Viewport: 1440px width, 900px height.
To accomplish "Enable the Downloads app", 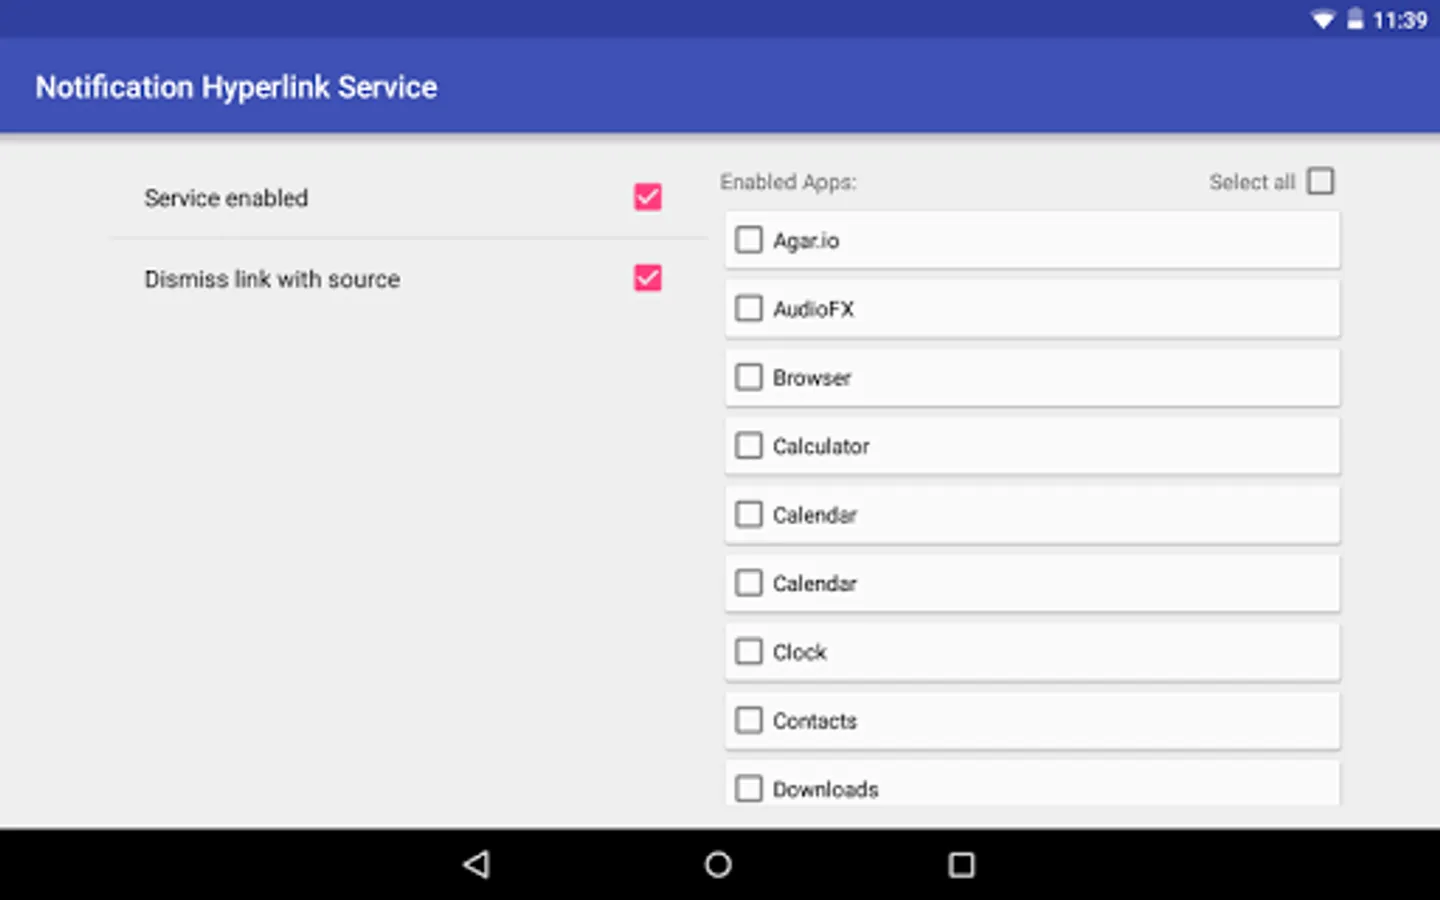I will click(748, 788).
